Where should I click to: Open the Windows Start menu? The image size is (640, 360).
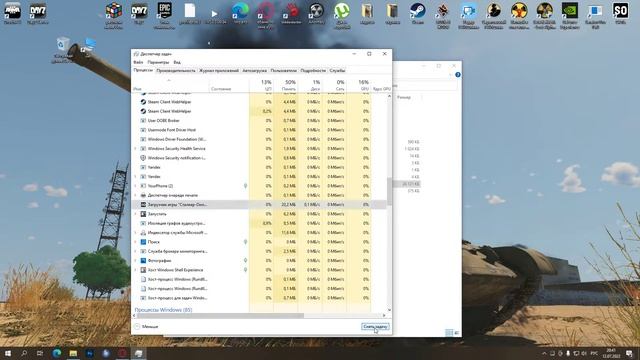pos(8,353)
